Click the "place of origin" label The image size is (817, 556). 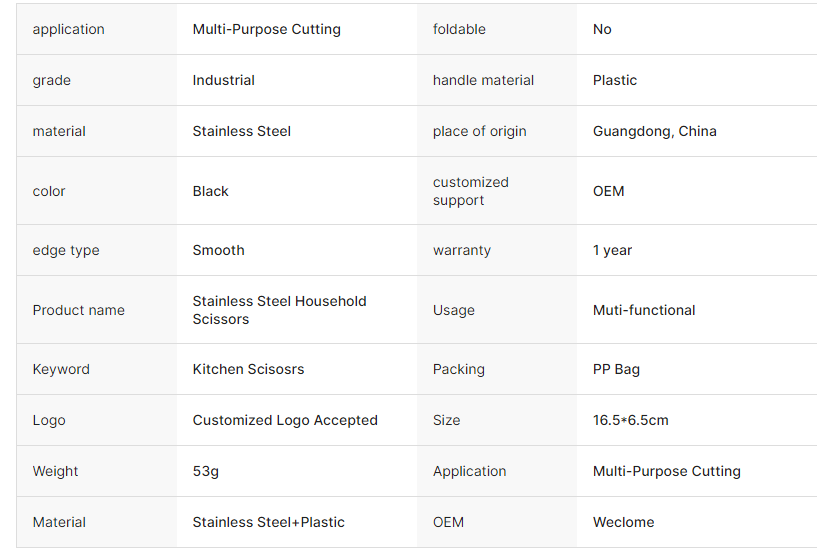coord(479,131)
